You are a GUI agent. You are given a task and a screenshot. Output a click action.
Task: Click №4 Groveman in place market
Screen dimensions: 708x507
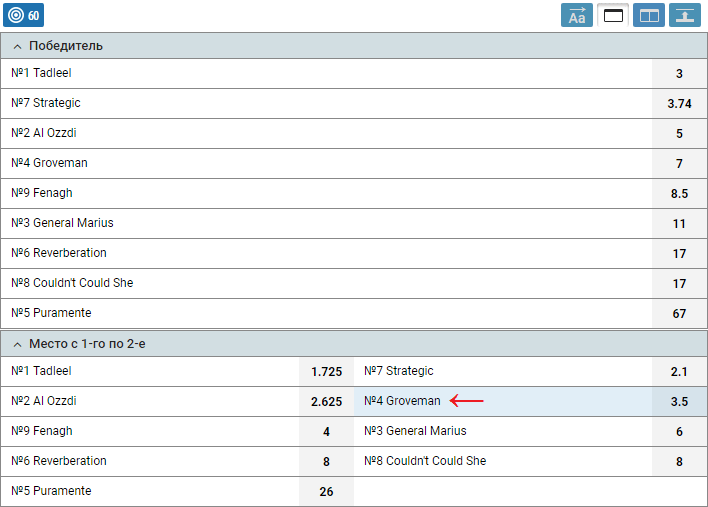(x=402, y=401)
